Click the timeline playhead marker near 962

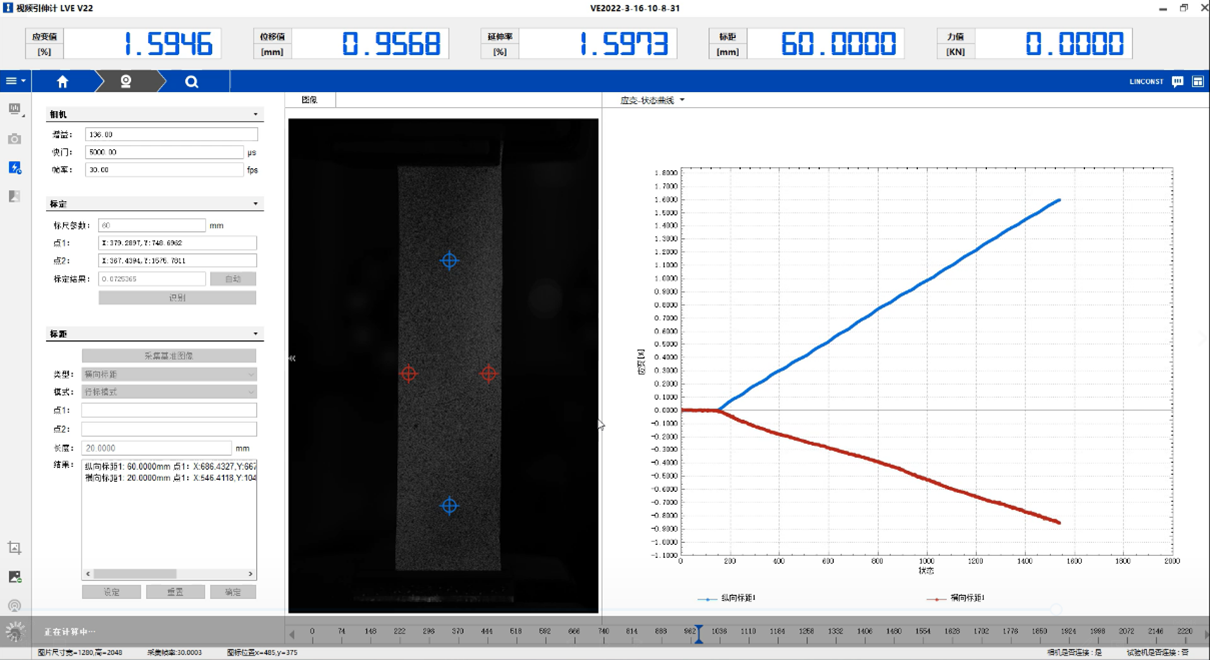coord(699,633)
